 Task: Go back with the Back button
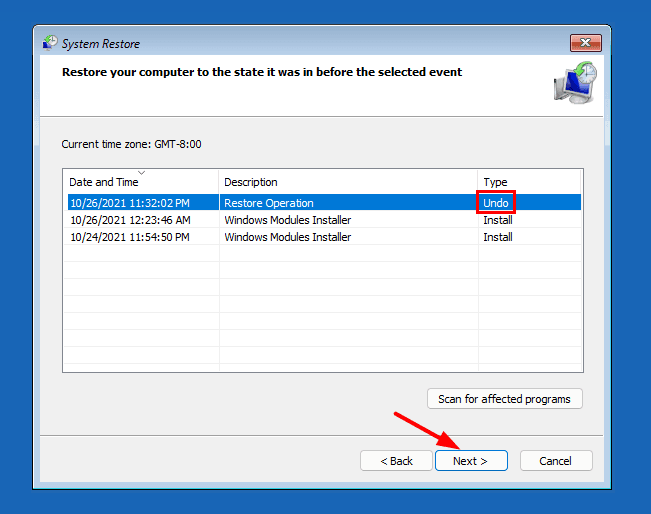396,461
